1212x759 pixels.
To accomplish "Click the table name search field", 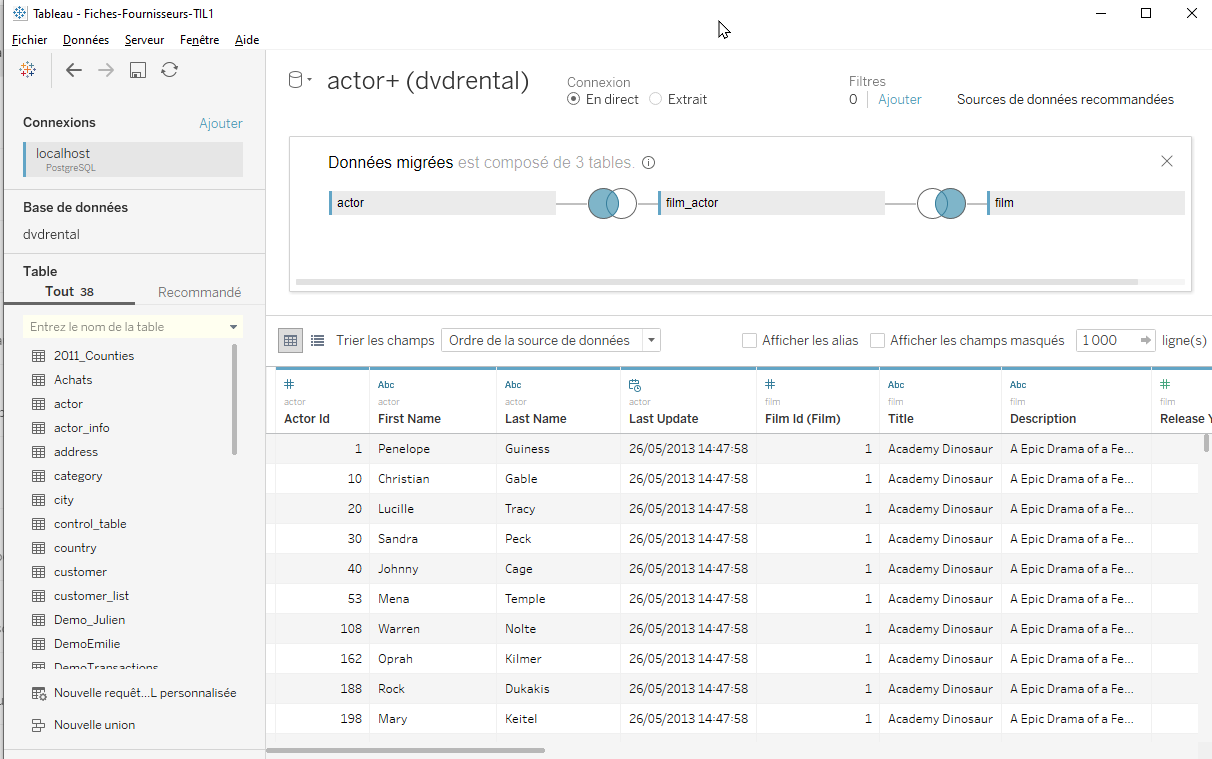I will (132, 327).
